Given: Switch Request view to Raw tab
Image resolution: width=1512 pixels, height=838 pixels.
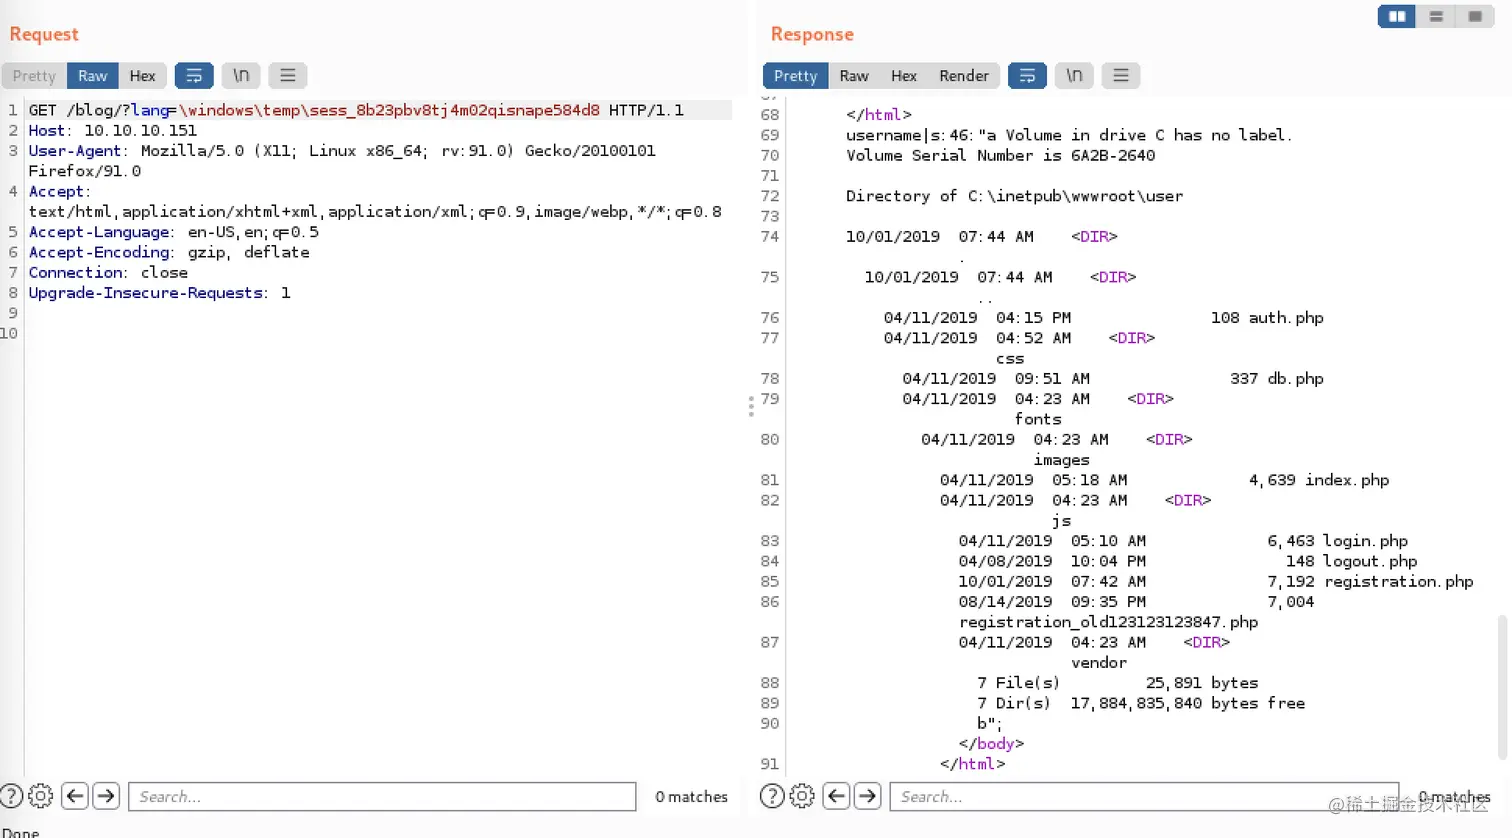Looking at the screenshot, I should tap(93, 76).
